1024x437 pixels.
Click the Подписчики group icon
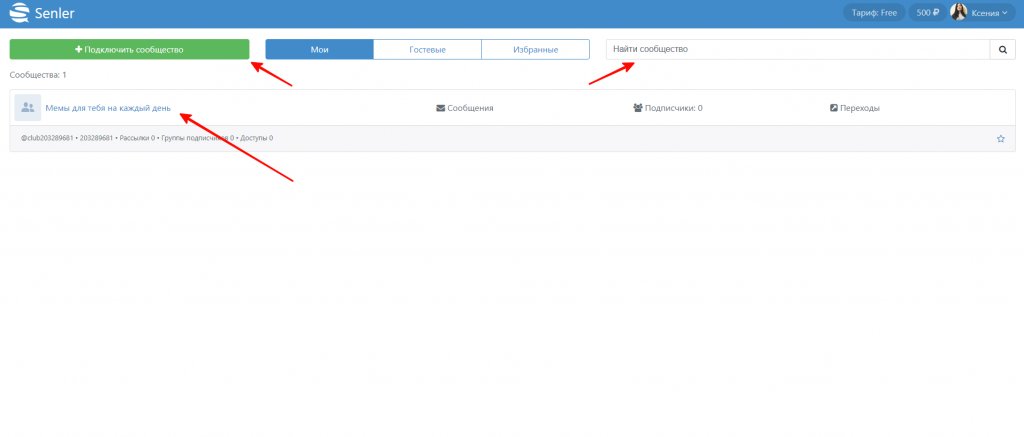coord(638,108)
